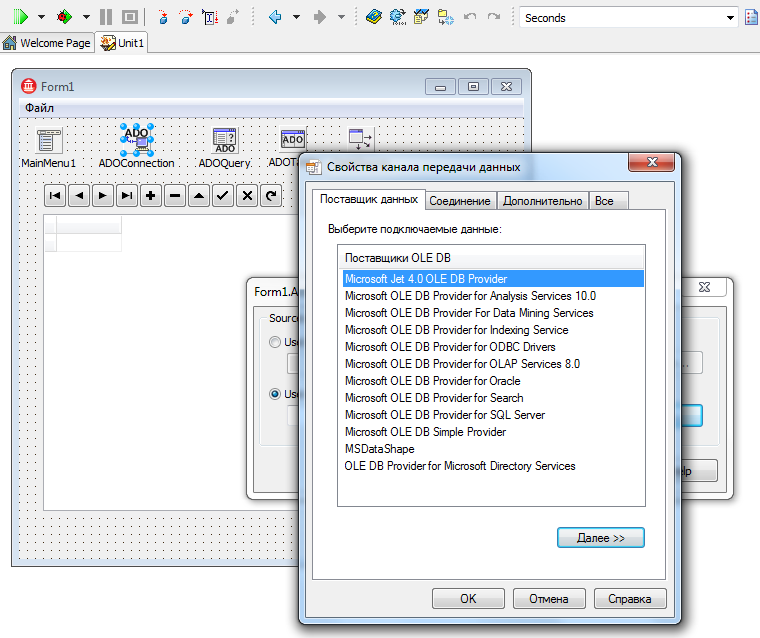The height and width of the screenshot is (638, 760).
Task: Click the notes with checkmark toolbar icon
Action: 421,17
